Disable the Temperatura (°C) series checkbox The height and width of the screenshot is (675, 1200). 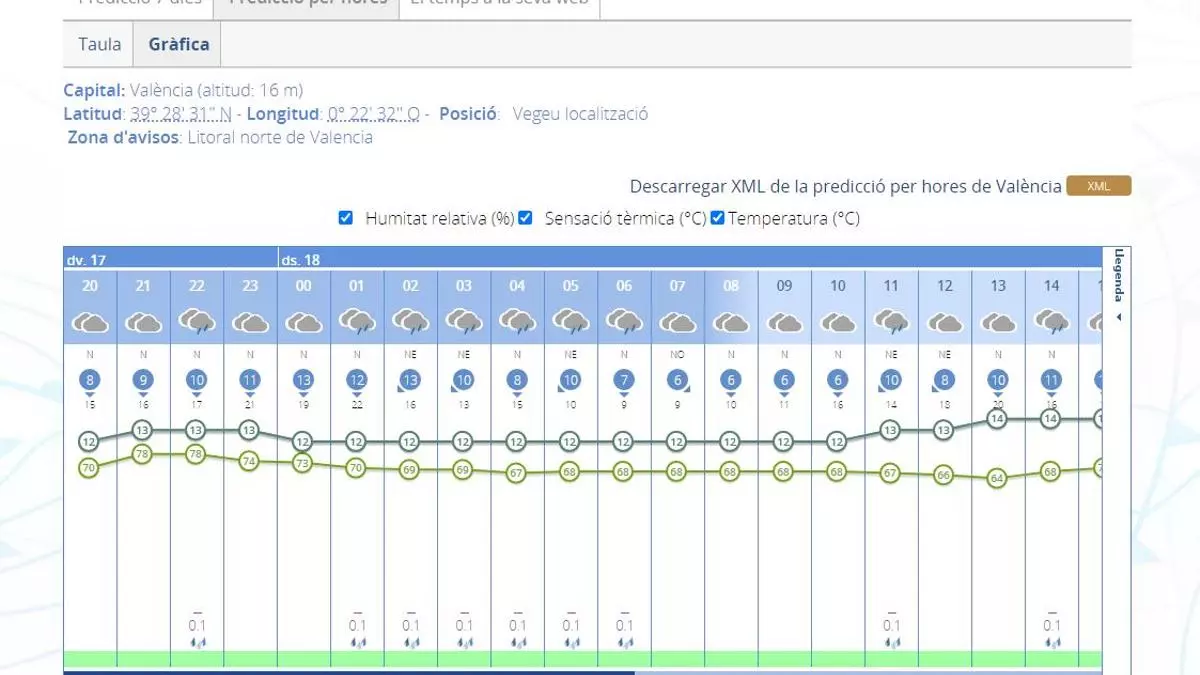point(717,218)
